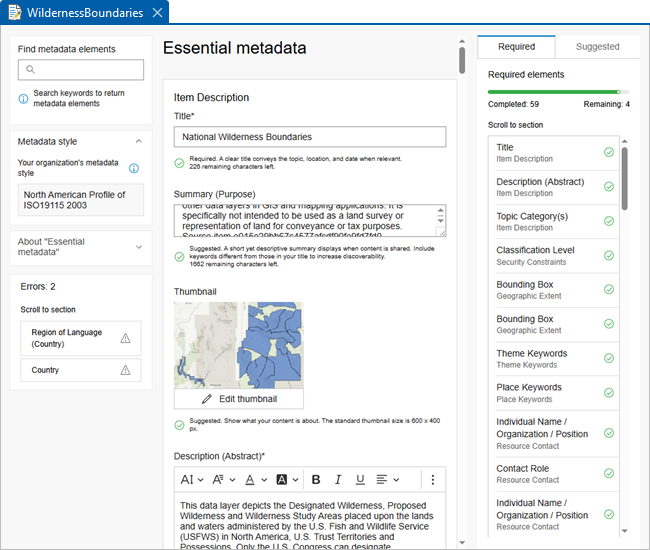This screenshot has height=550, width=650.
Task: Open the font color dropdown
Action: pyautogui.click(x=256, y=480)
